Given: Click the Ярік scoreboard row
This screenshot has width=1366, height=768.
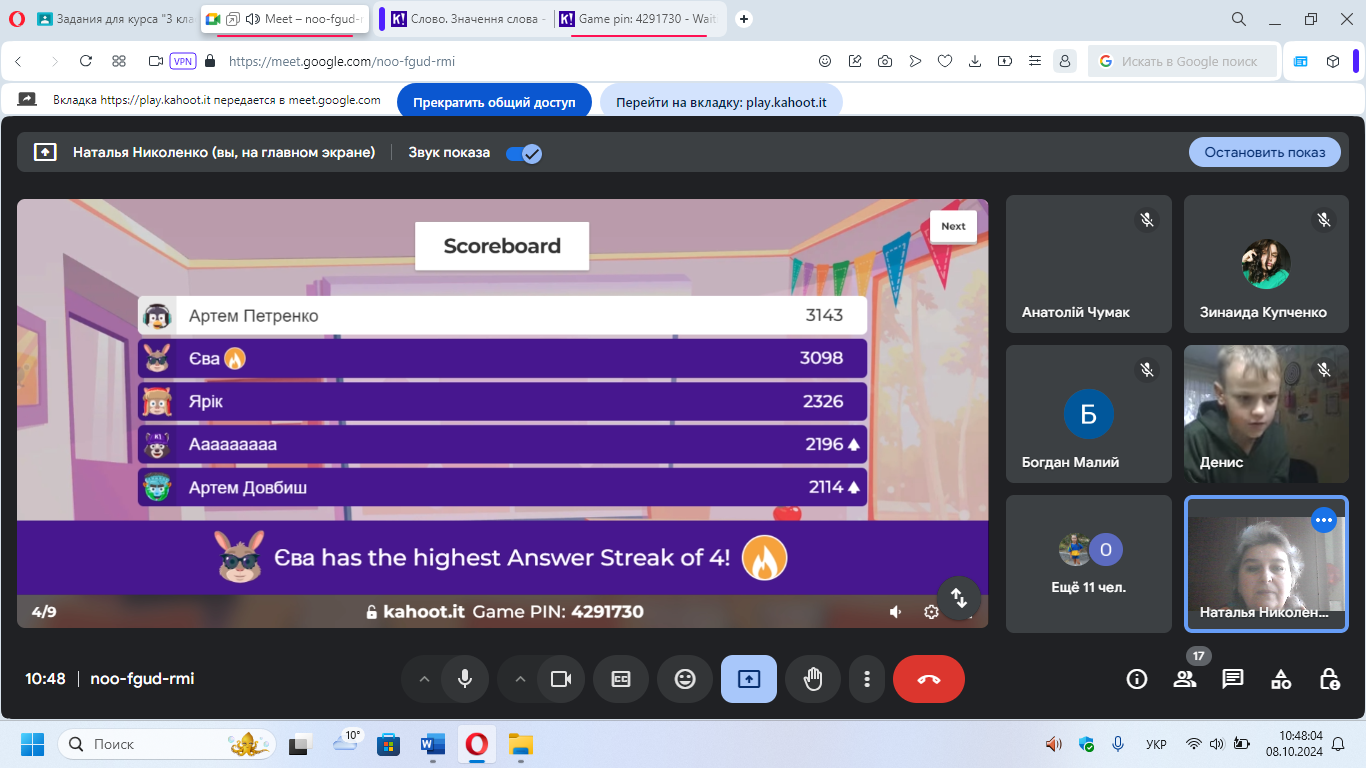Looking at the screenshot, I should pyautogui.click(x=502, y=401).
